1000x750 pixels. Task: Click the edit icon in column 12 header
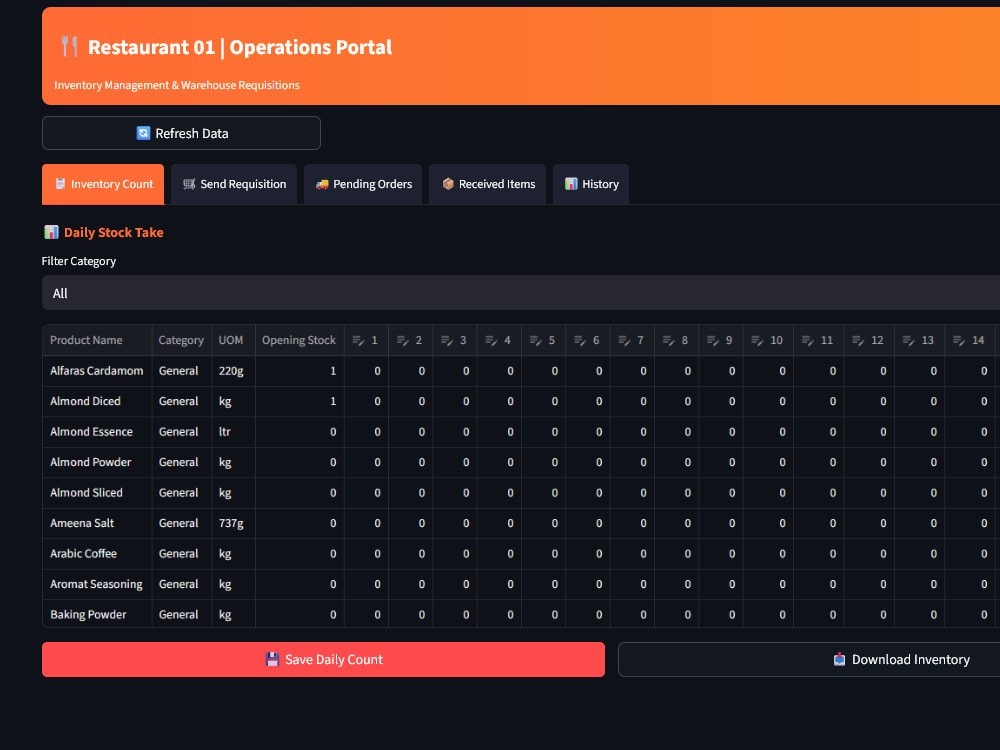coord(858,341)
